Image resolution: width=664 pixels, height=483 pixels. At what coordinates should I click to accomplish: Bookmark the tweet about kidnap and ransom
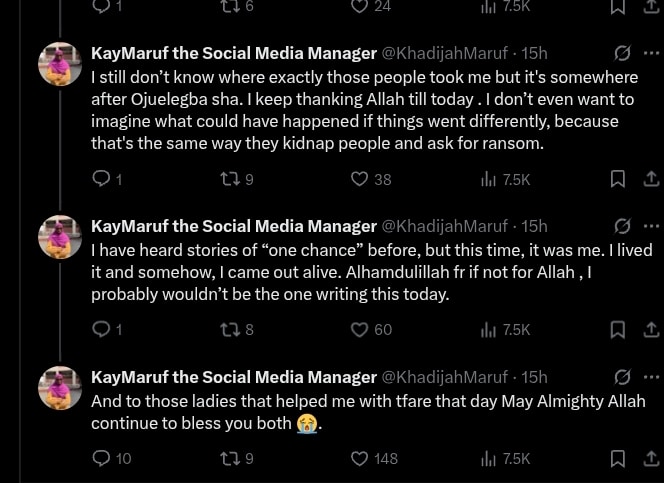[618, 179]
